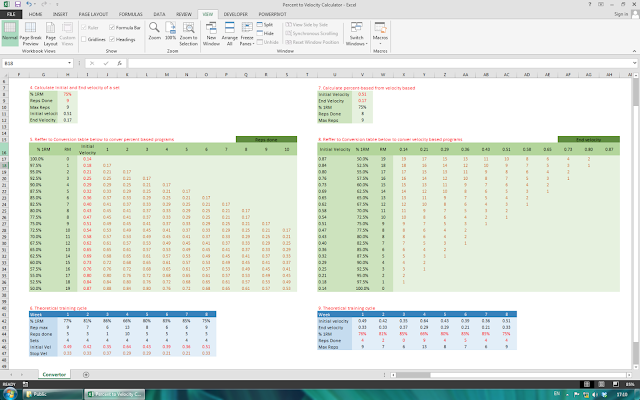Click the Split button
Screen dimensions: 640x400
264,25
